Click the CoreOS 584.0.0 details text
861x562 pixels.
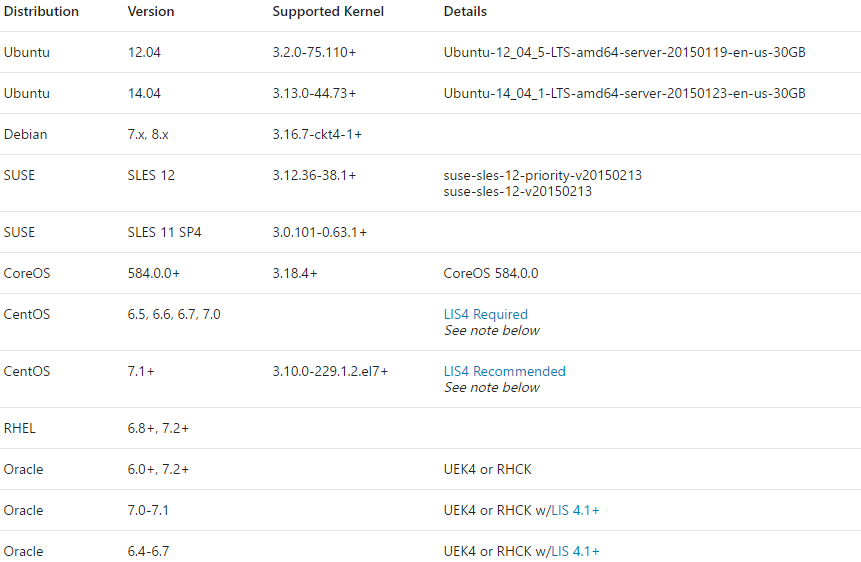pos(491,273)
